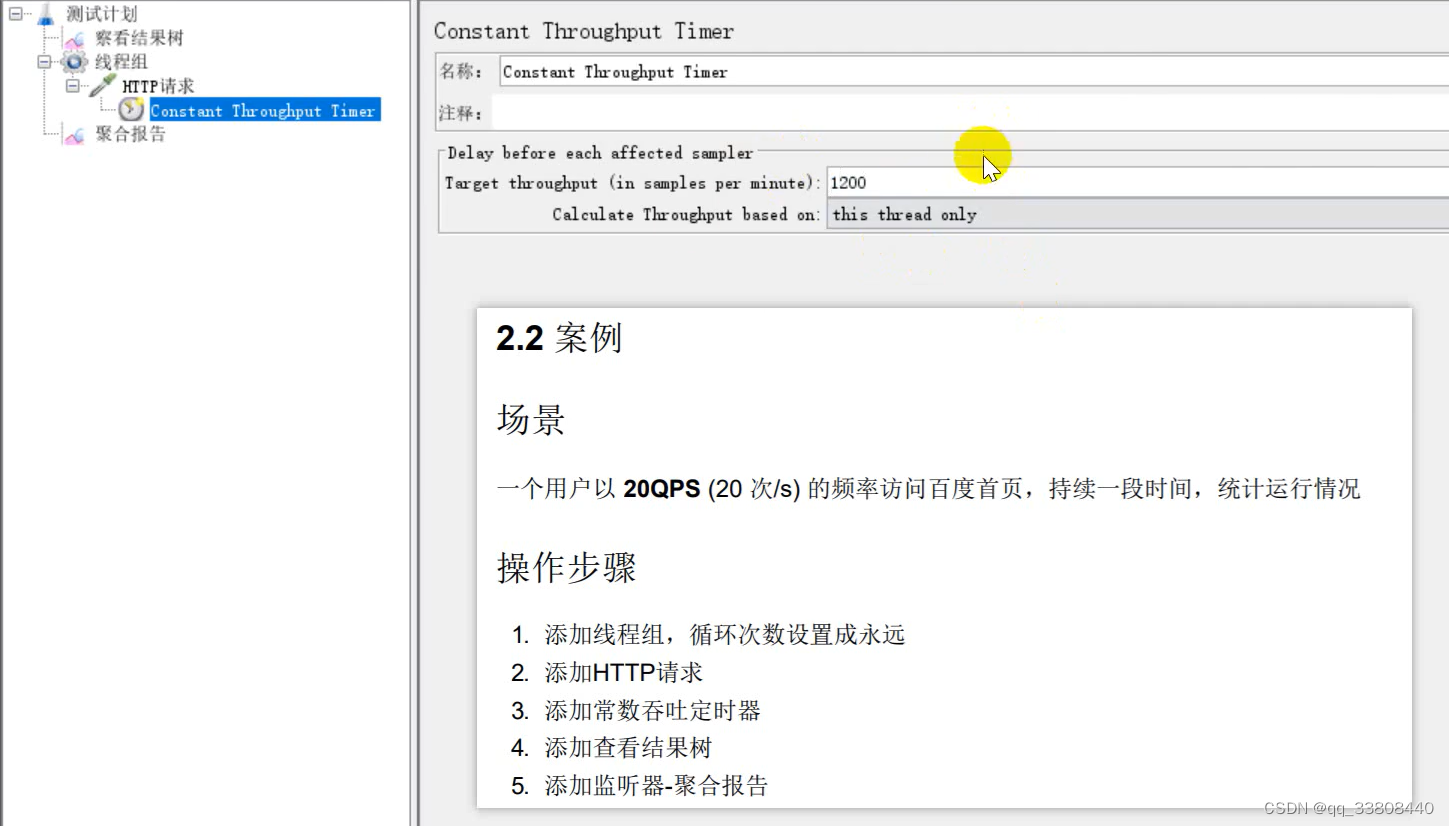This screenshot has width=1449, height=826.
Task: Click the 20QPS scenario sentence
Action: 928,489
